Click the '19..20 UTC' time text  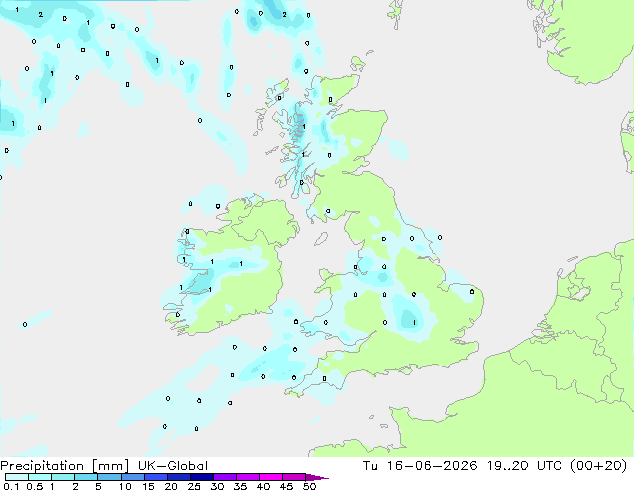point(524,466)
